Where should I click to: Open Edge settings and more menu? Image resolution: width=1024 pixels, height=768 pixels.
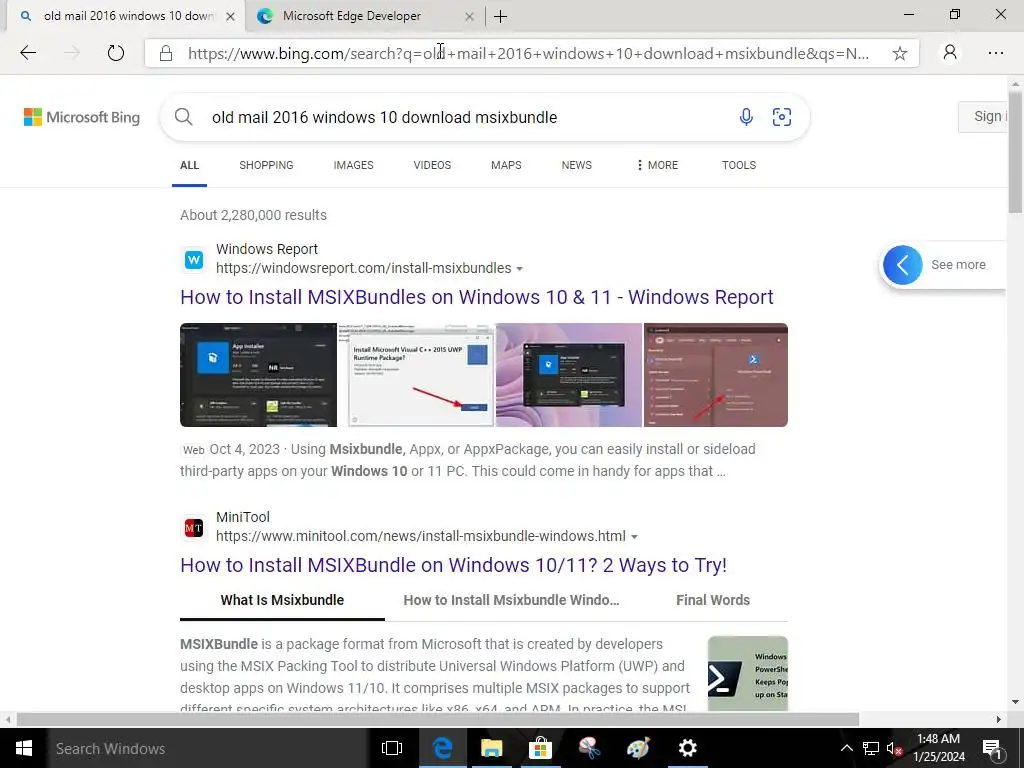pos(995,53)
